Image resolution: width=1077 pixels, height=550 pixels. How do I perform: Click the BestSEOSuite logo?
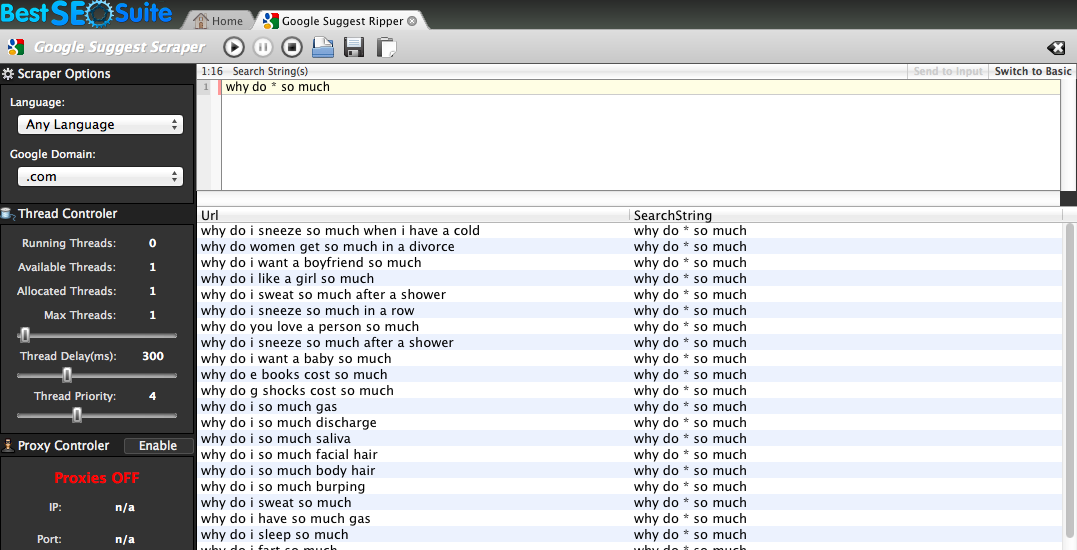(87, 13)
